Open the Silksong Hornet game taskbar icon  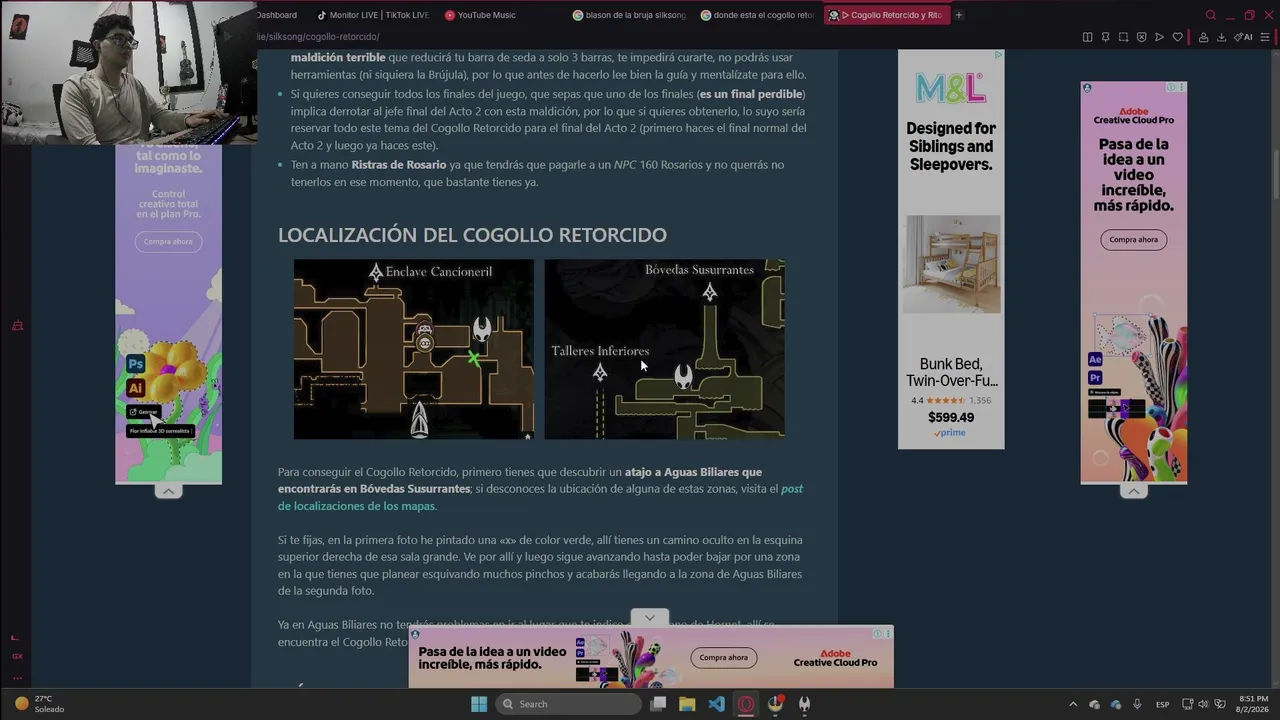tap(803, 704)
